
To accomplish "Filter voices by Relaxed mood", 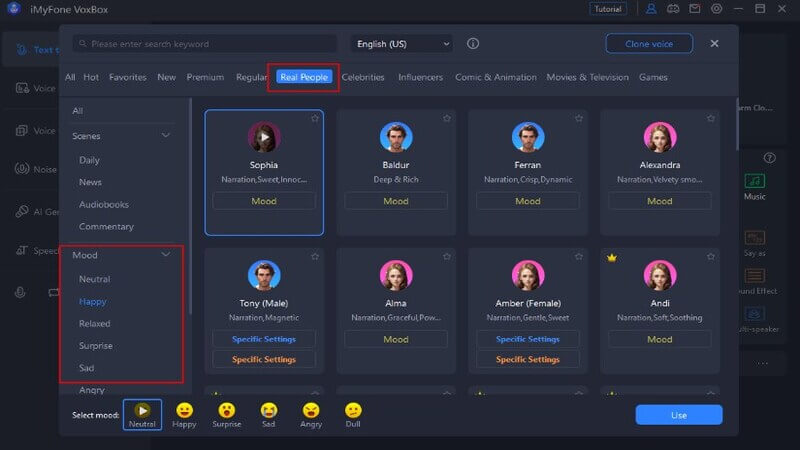I will (x=94, y=323).
